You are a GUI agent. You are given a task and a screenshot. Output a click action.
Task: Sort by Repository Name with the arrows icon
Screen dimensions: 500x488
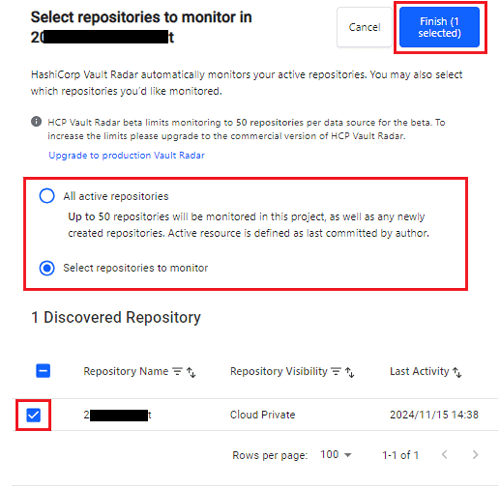pos(191,372)
